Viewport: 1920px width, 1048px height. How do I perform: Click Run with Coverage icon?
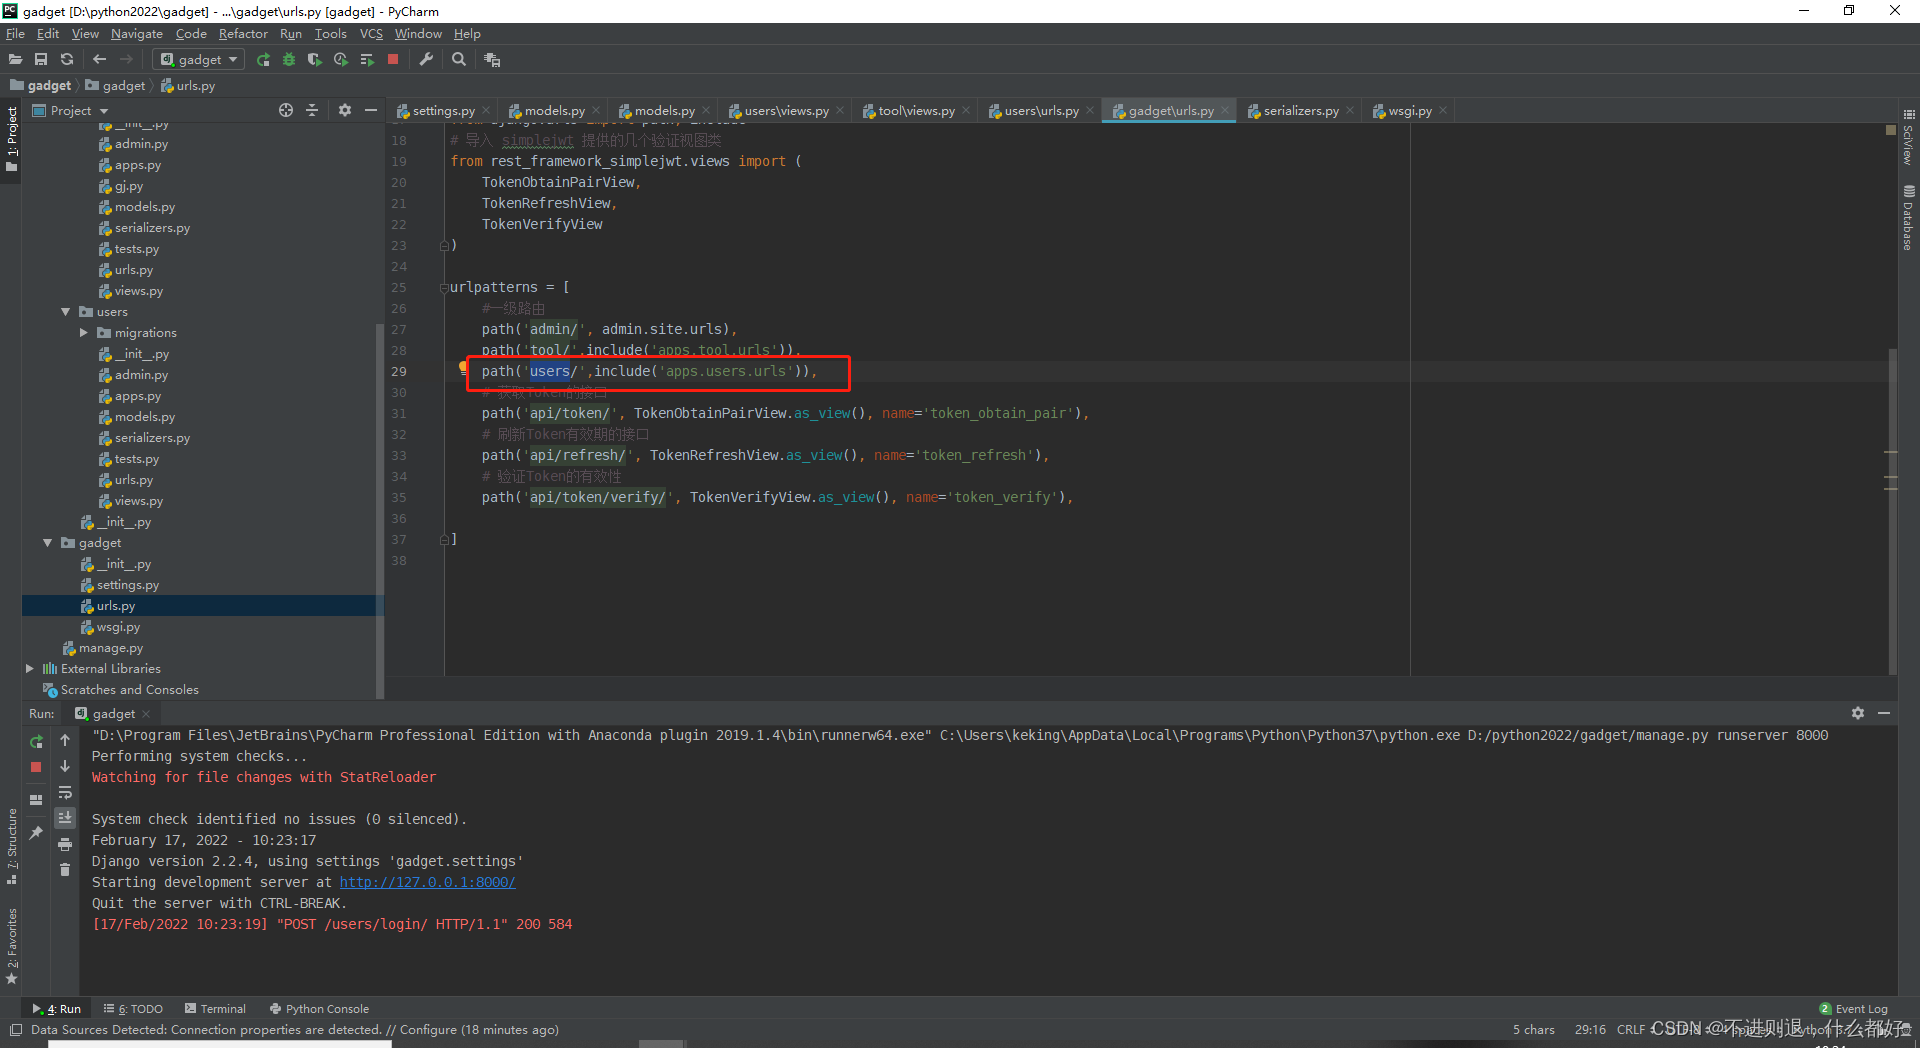pos(315,60)
